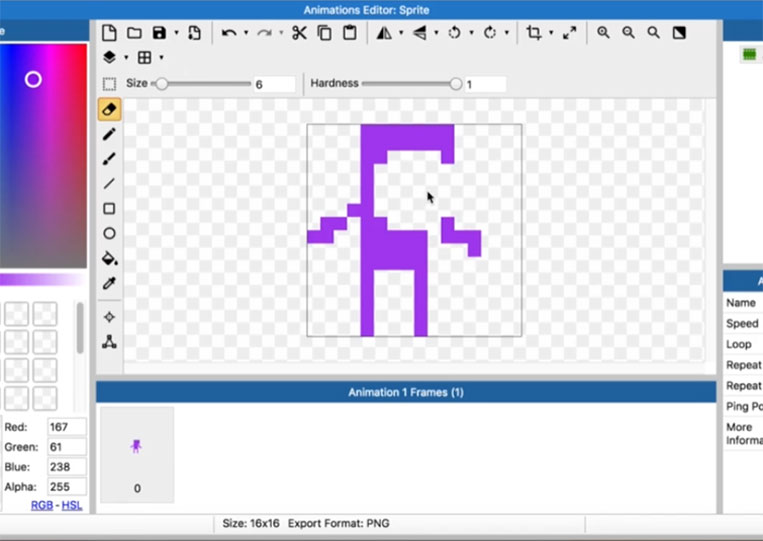Click the Blue value field showing 238
This screenshot has width=763, height=541.
click(67, 467)
